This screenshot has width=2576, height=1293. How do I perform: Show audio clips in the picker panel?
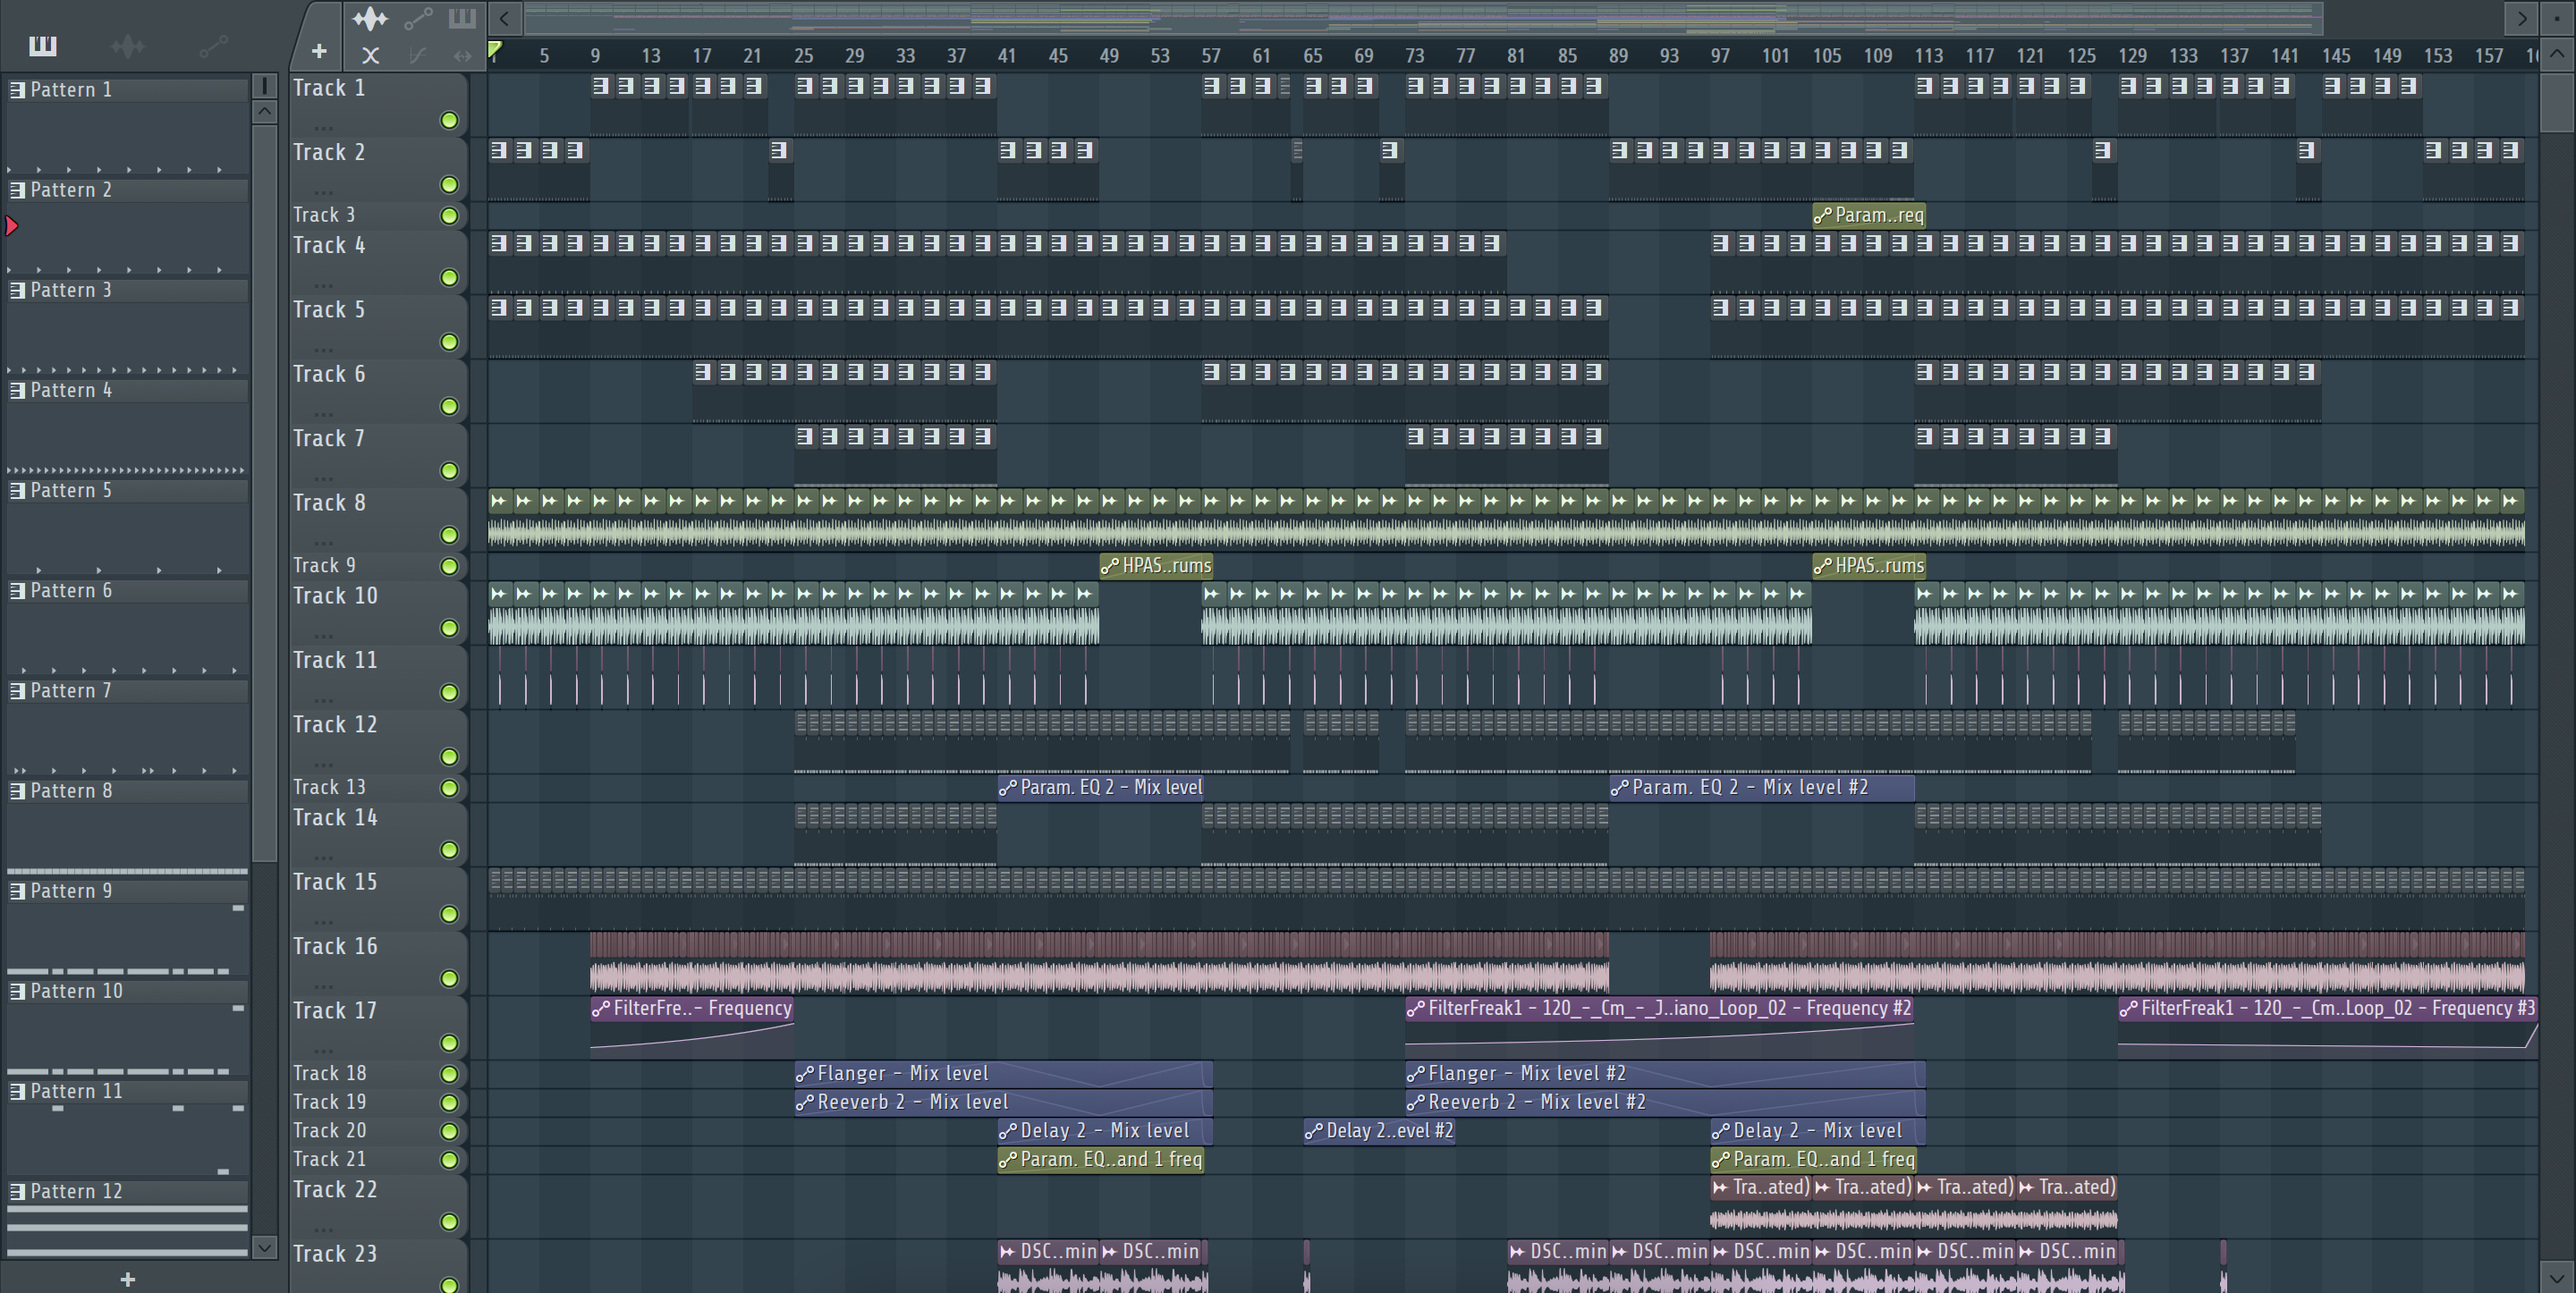coord(127,46)
